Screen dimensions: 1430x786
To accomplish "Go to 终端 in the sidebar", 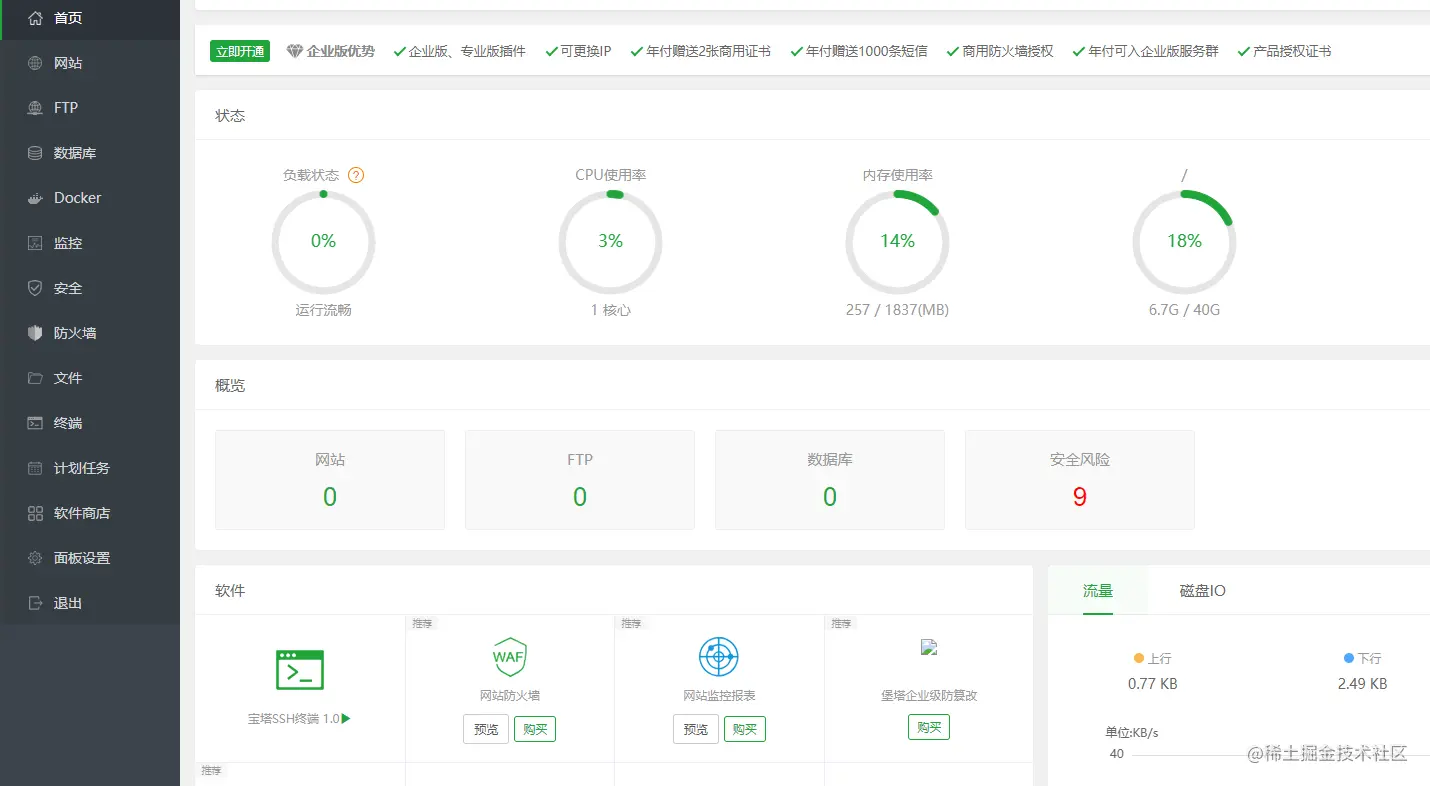I will pos(90,423).
